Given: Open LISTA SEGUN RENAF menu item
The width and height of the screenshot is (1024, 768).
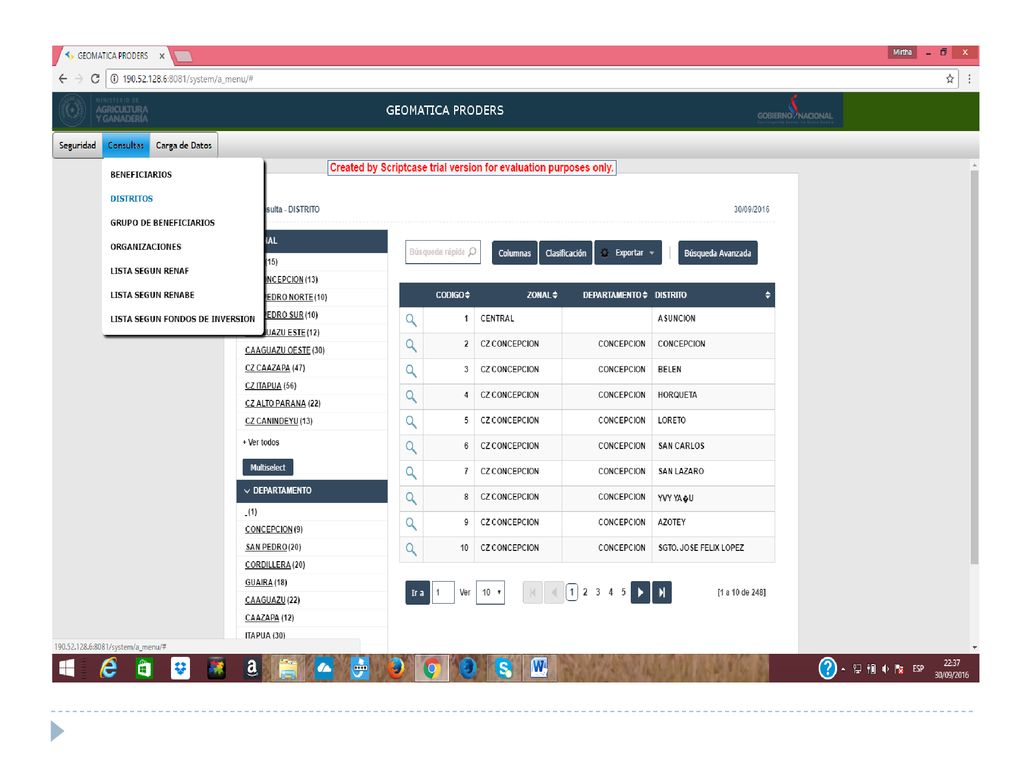Looking at the screenshot, I should (150, 271).
